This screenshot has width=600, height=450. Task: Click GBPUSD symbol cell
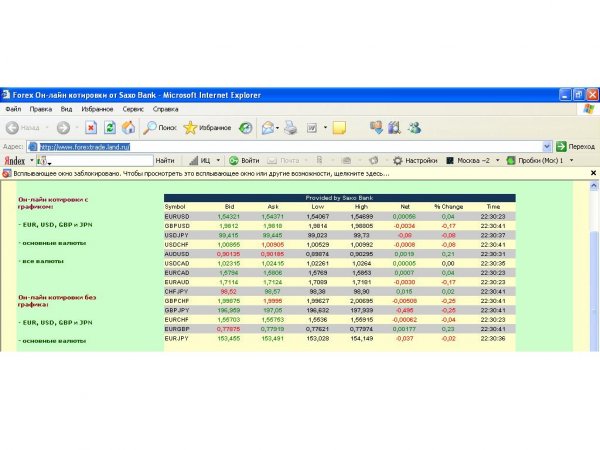point(177,226)
